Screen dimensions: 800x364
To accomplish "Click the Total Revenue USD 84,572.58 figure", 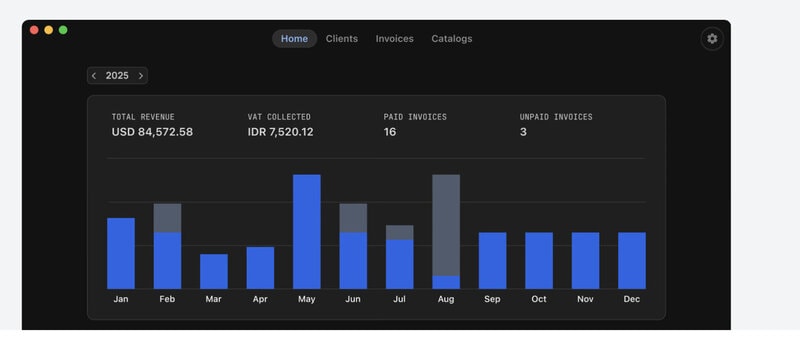I will click(152, 132).
